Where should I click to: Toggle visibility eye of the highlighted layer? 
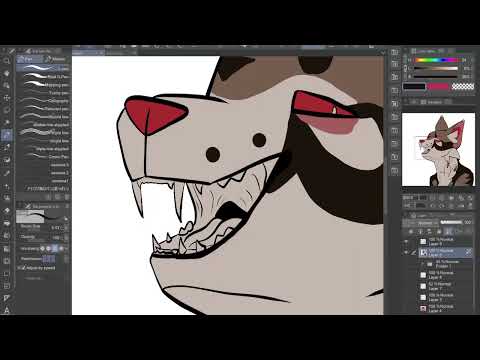(x=406, y=252)
